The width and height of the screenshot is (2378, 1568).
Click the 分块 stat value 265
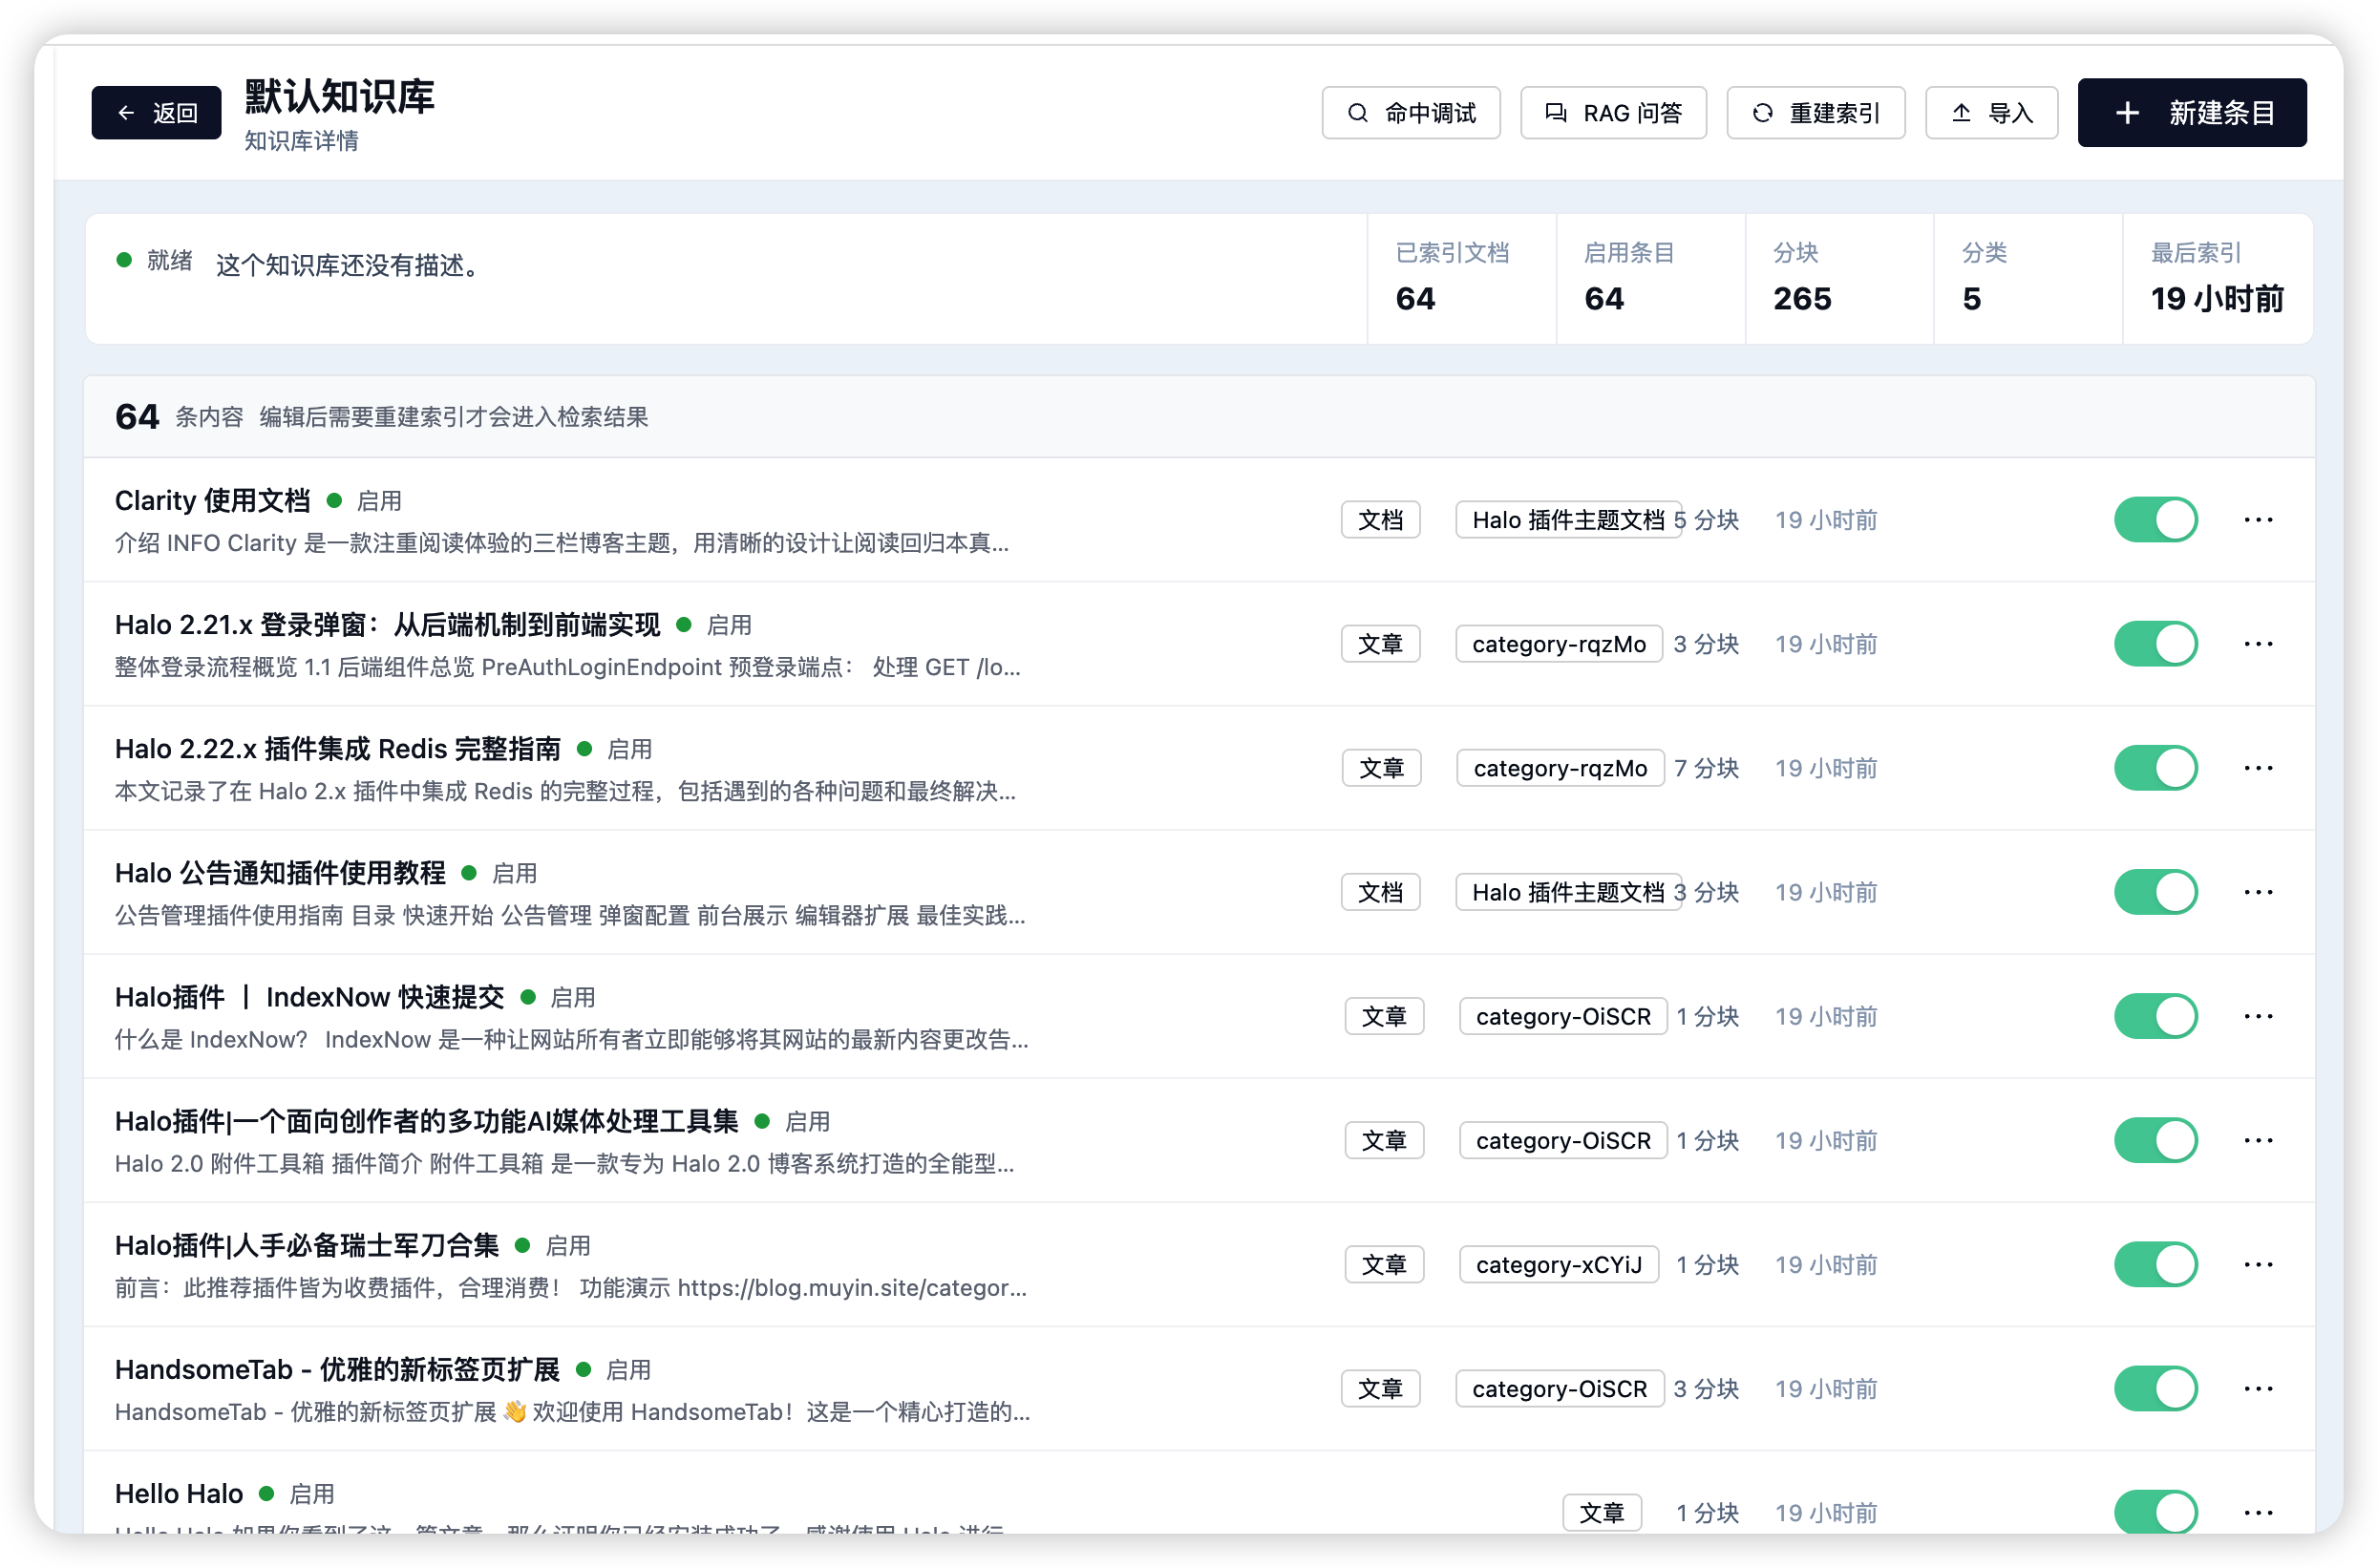coord(1802,298)
